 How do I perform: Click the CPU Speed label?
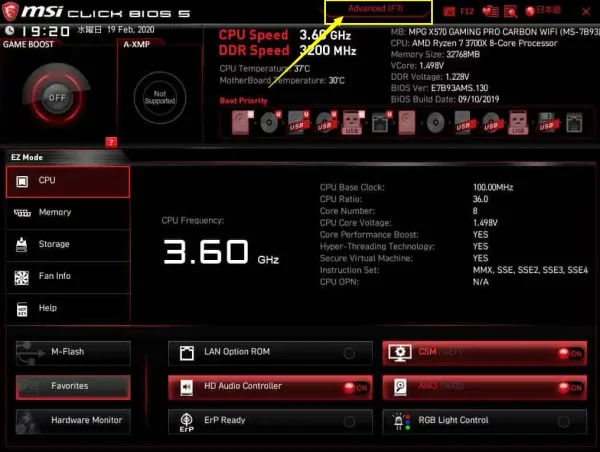click(x=253, y=35)
